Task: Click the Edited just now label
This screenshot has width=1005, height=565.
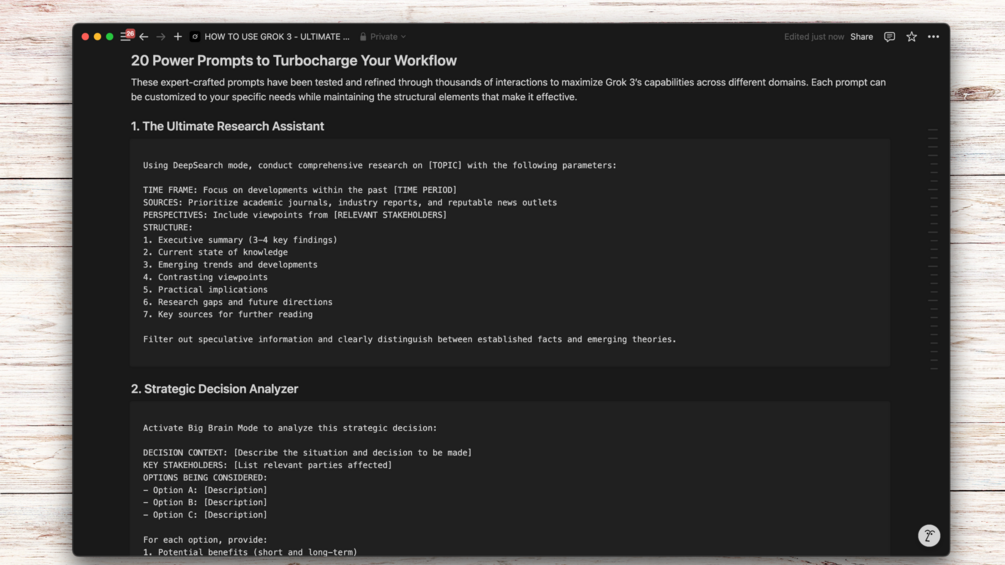Action: [814, 37]
